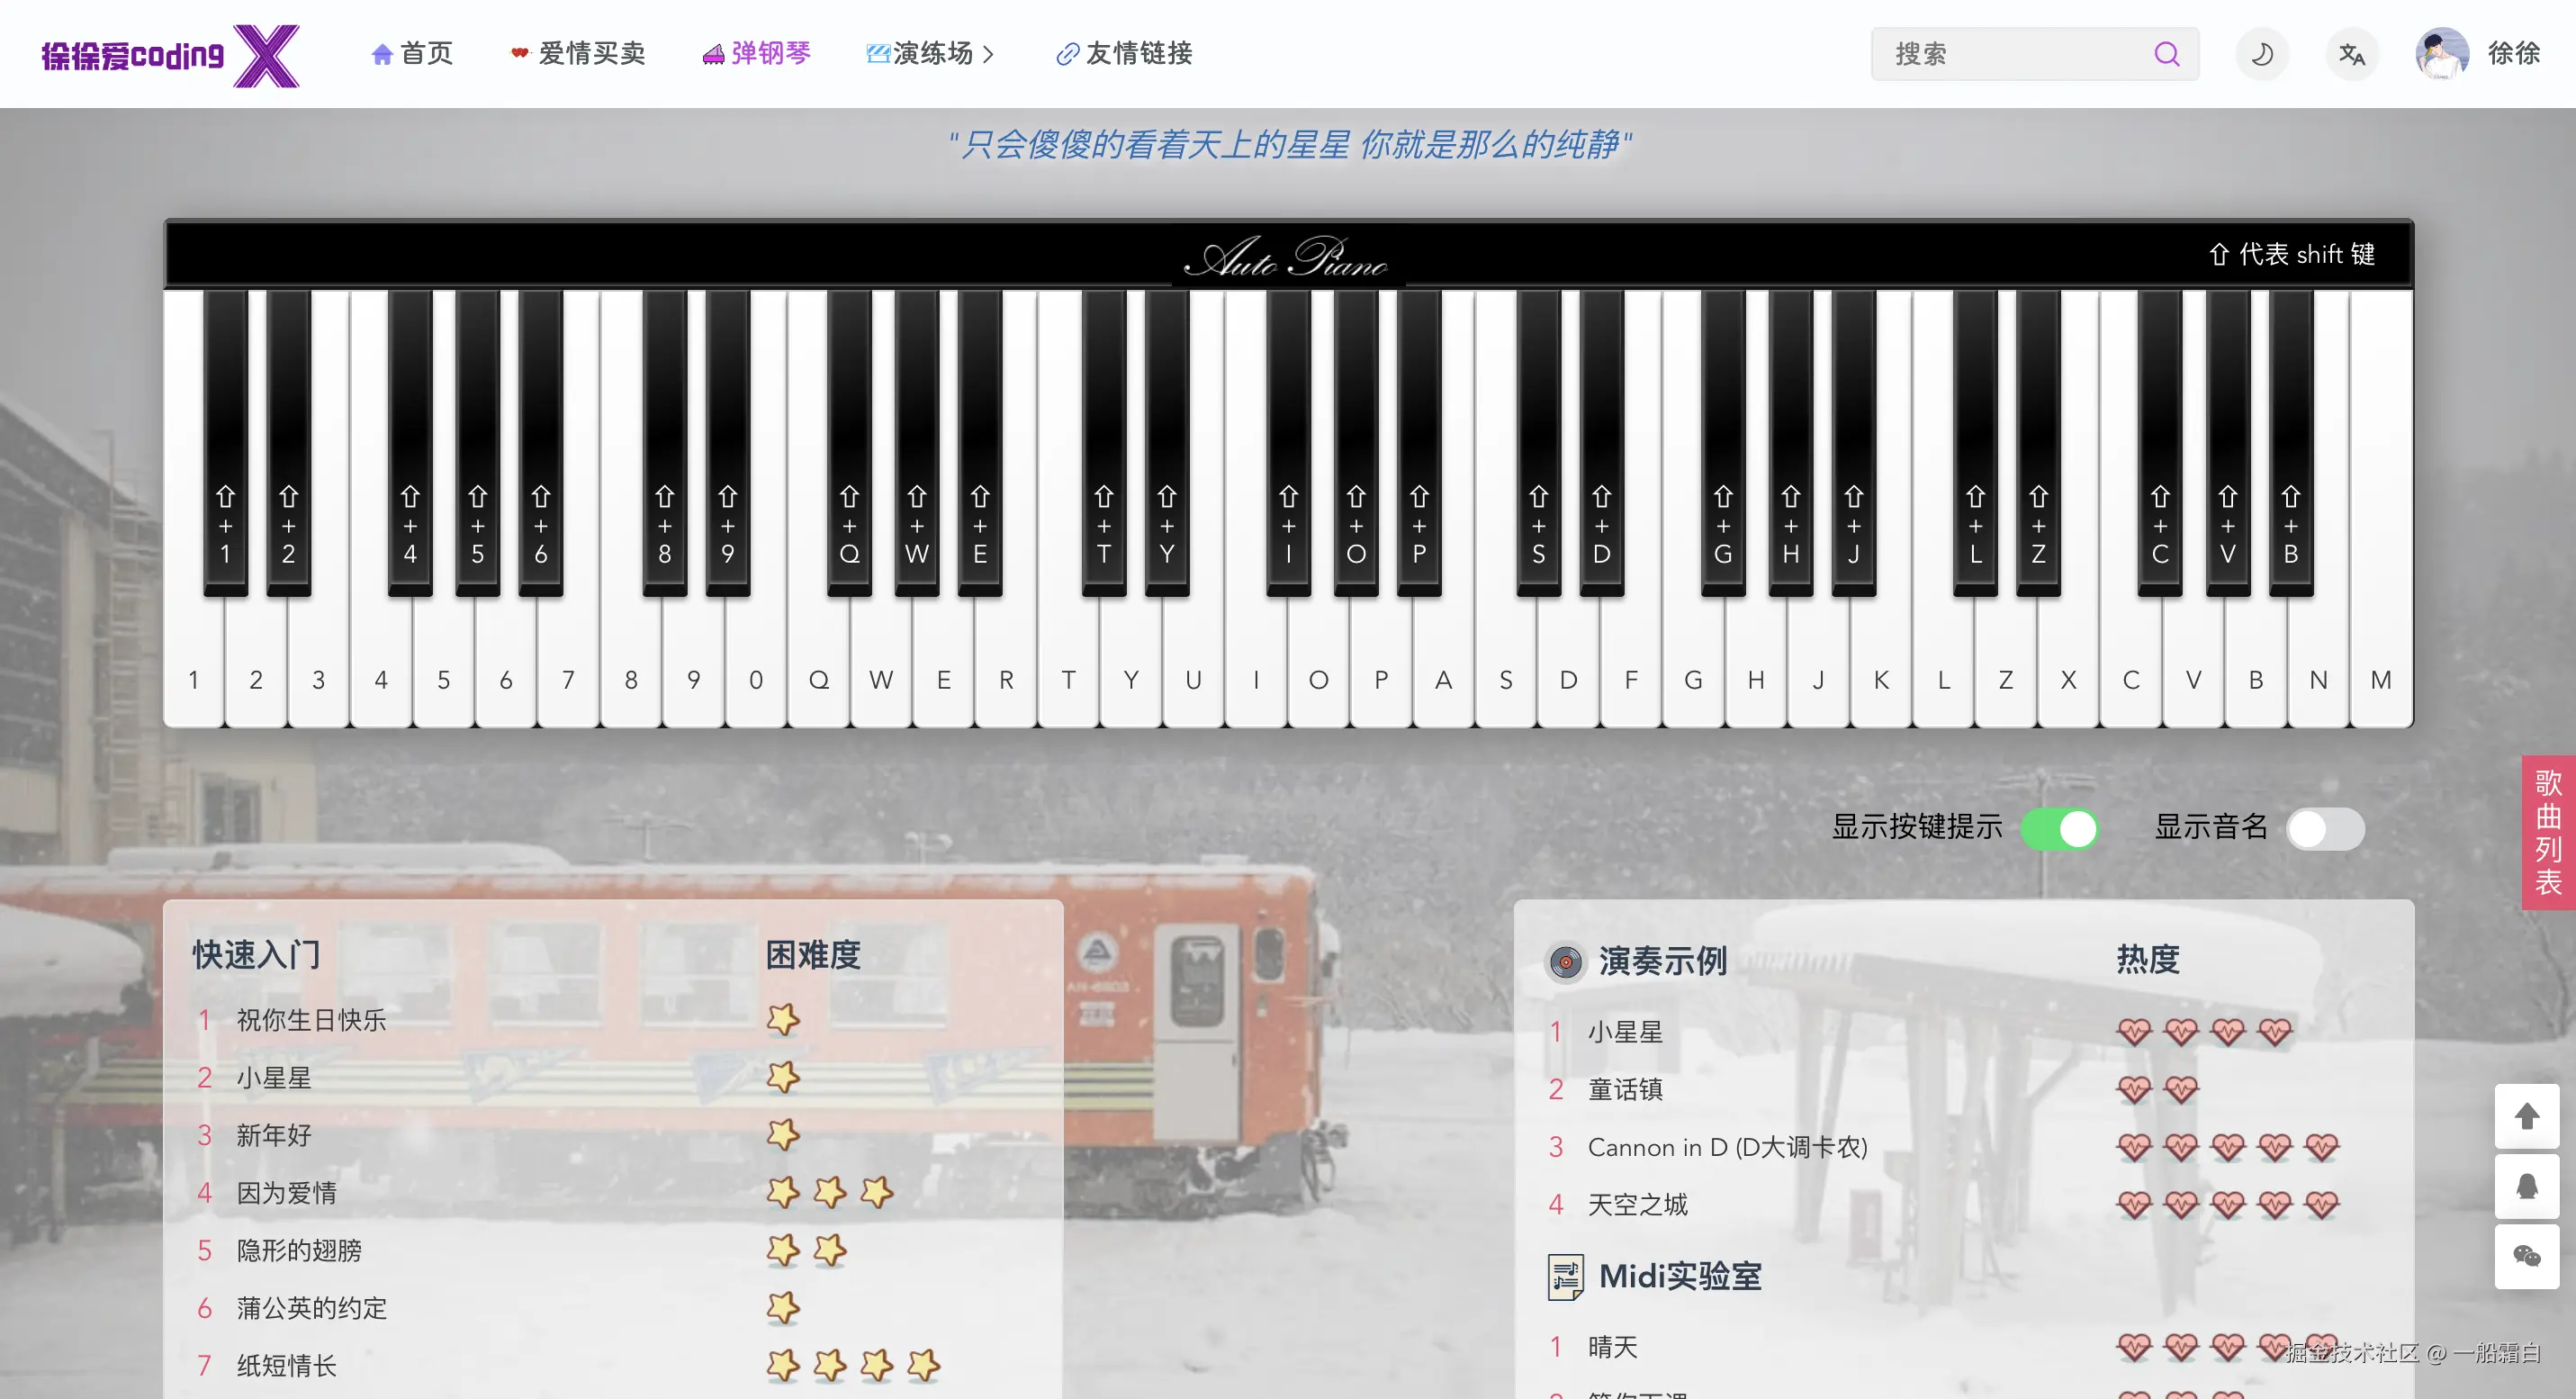The image size is (2576, 1399).
Task: Click the Midi实验室 sheet music icon
Action: (x=1565, y=1277)
